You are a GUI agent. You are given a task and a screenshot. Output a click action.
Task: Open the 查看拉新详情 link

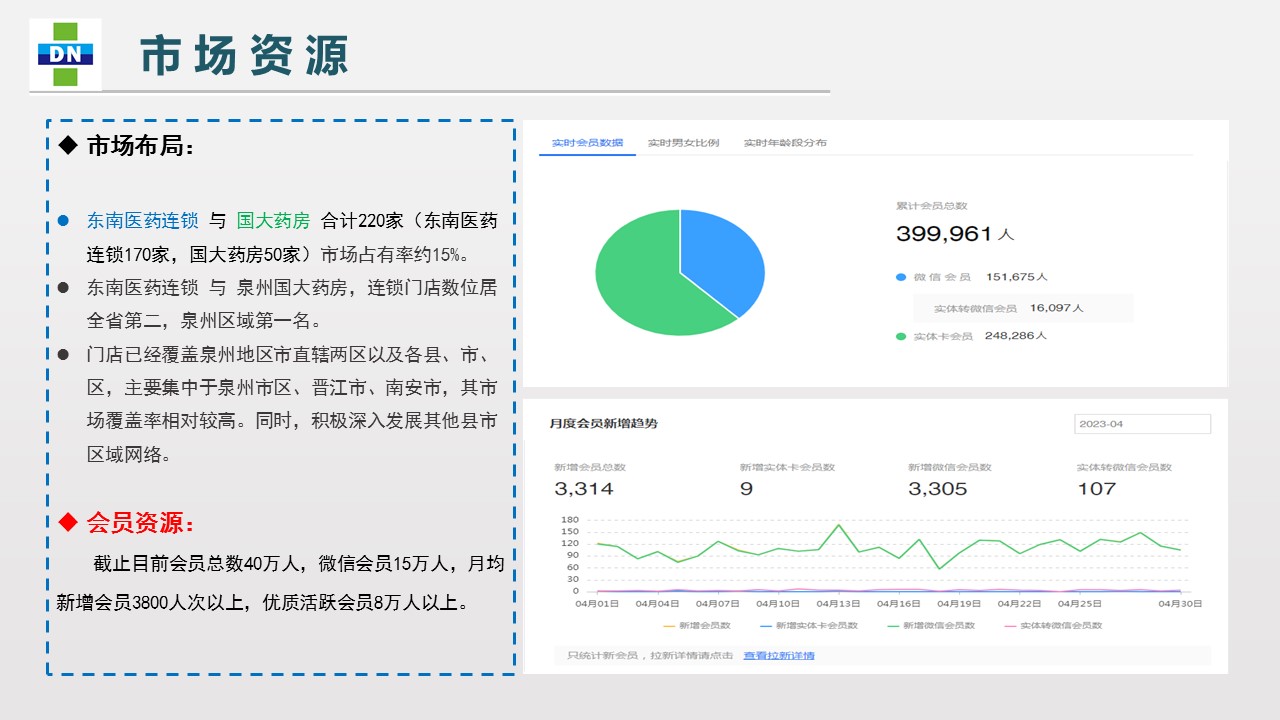click(x=779, y=656)
